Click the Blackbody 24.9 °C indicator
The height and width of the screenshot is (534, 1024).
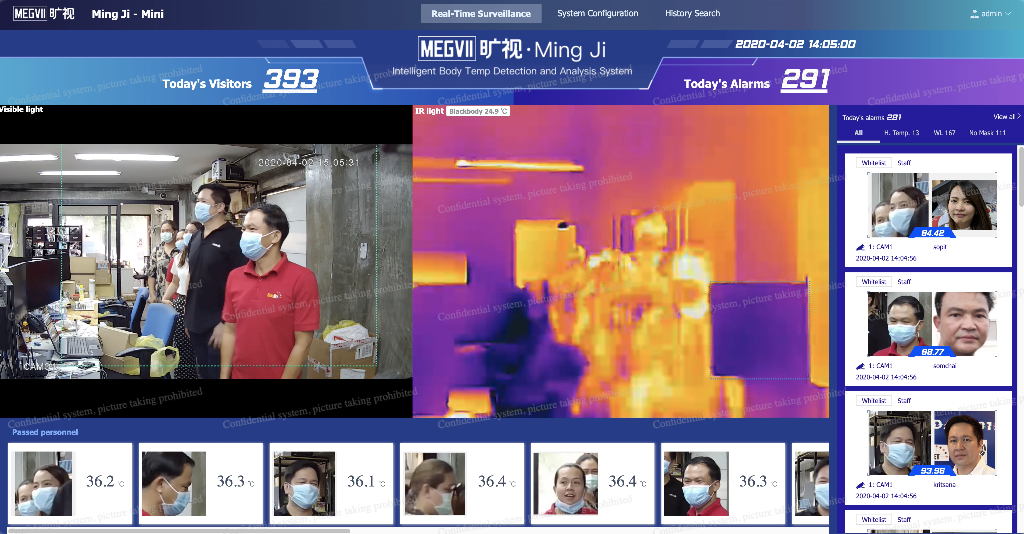pos(478,112)
